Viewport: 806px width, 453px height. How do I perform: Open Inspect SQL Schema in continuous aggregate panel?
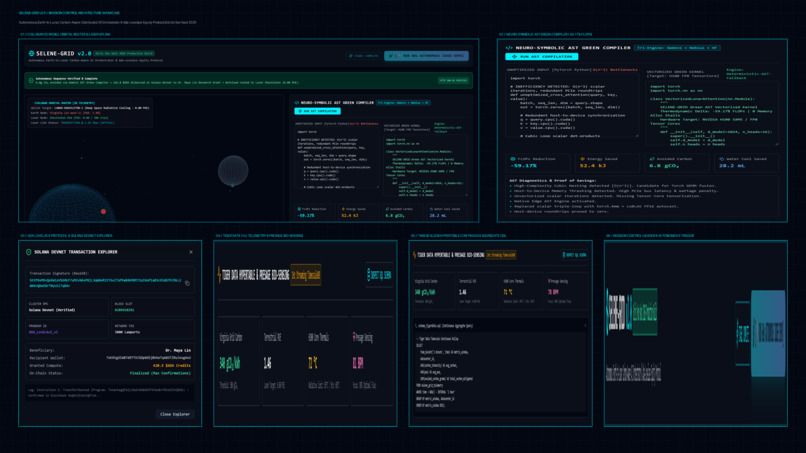click(x=575, y=255)
